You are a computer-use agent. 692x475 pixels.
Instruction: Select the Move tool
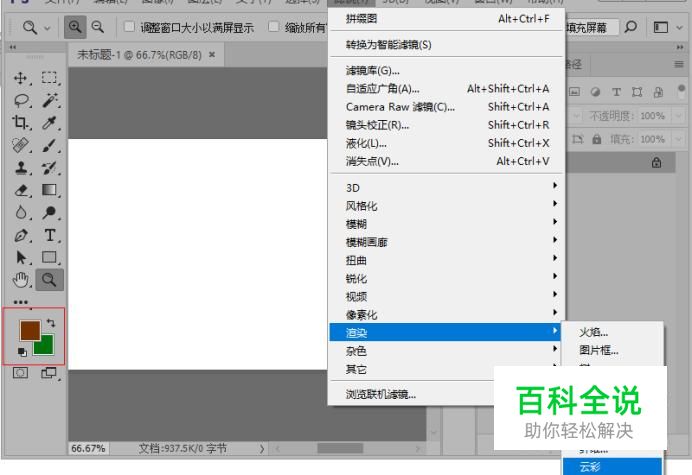(21, 78)
